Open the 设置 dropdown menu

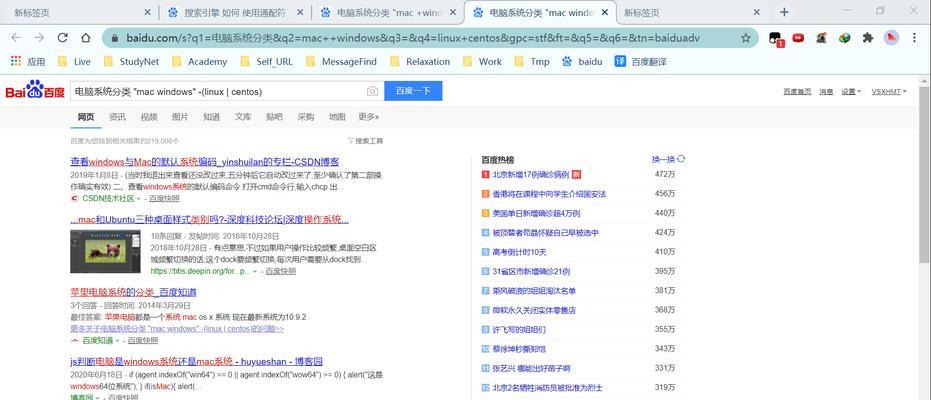click(851, 91)
